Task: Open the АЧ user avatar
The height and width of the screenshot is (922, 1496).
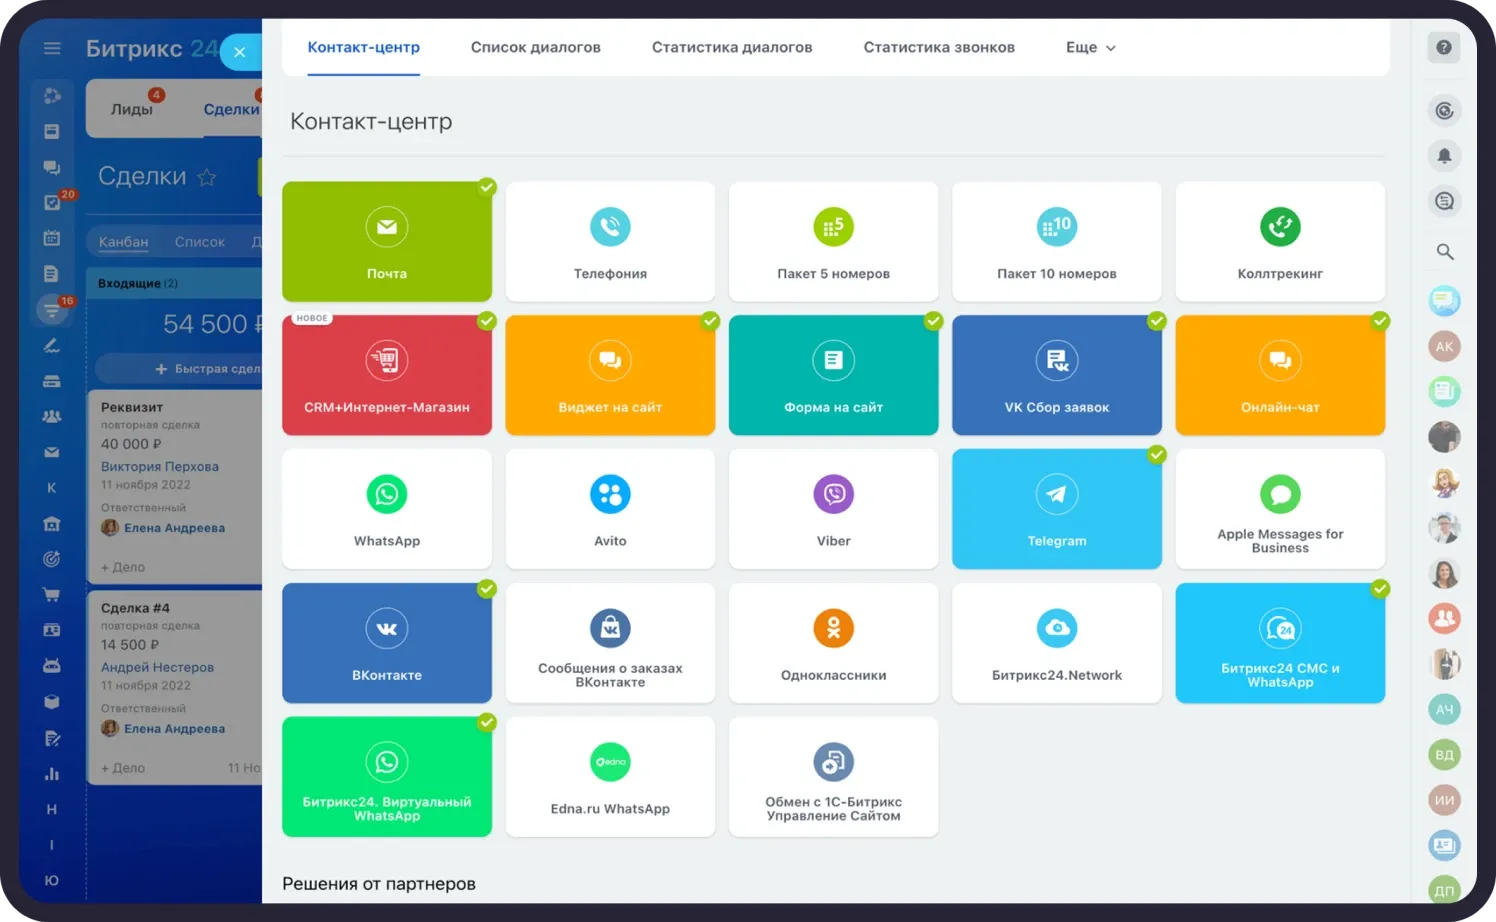Action: [x=1444, y=709]
